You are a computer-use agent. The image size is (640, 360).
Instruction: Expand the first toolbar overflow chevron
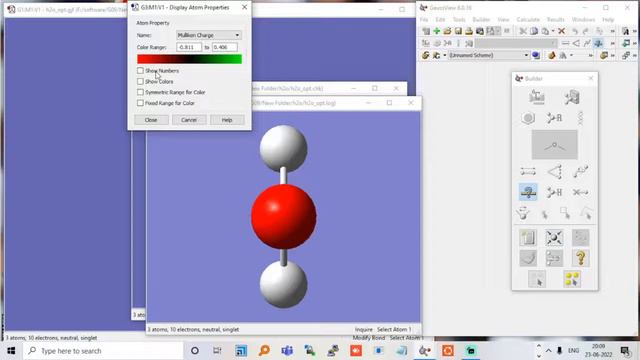point(612,31)
